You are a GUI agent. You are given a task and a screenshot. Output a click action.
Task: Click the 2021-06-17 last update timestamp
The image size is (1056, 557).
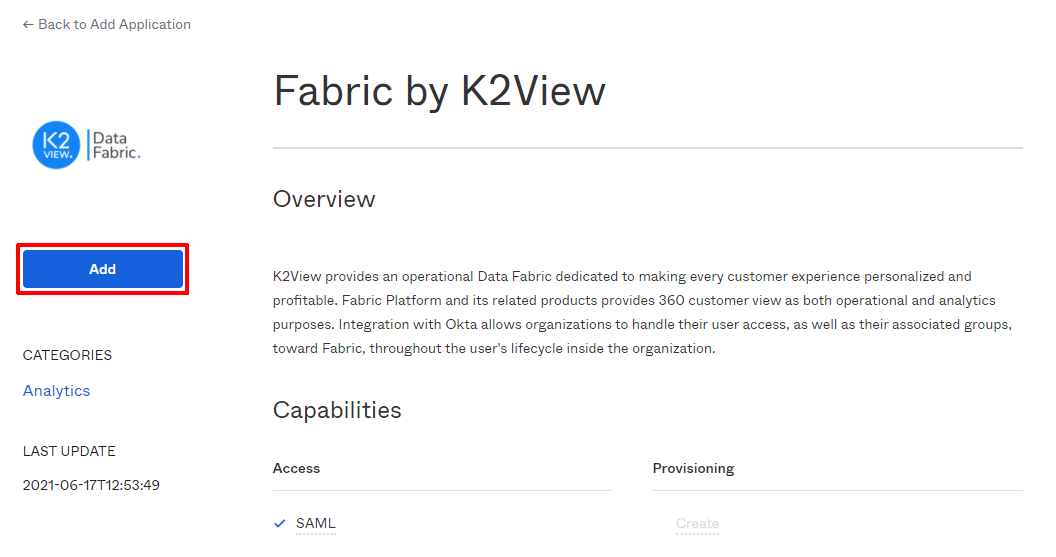pos(91,485)
